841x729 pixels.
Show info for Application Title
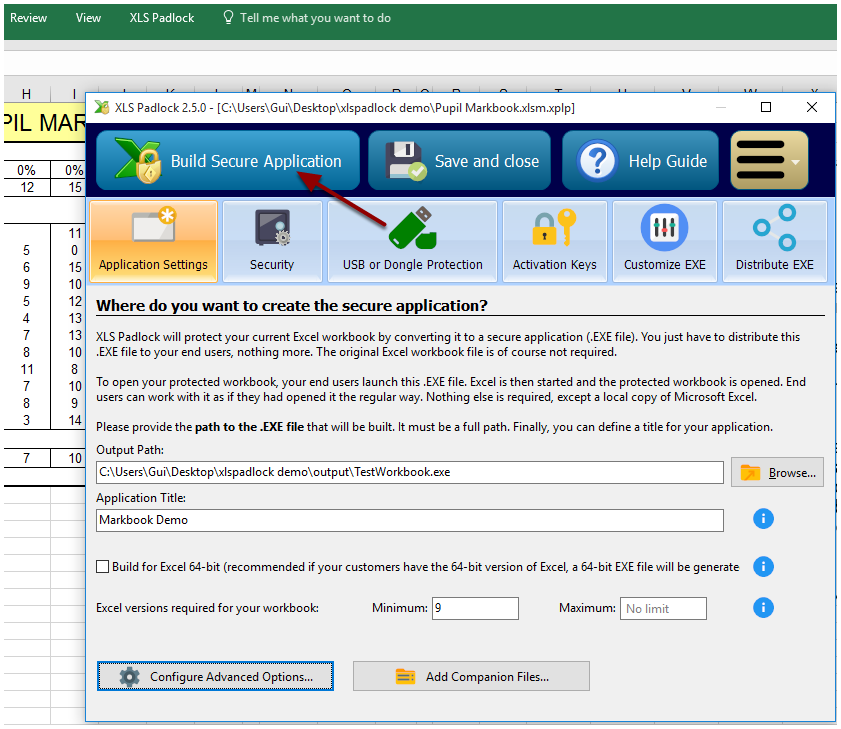[763, 519]
